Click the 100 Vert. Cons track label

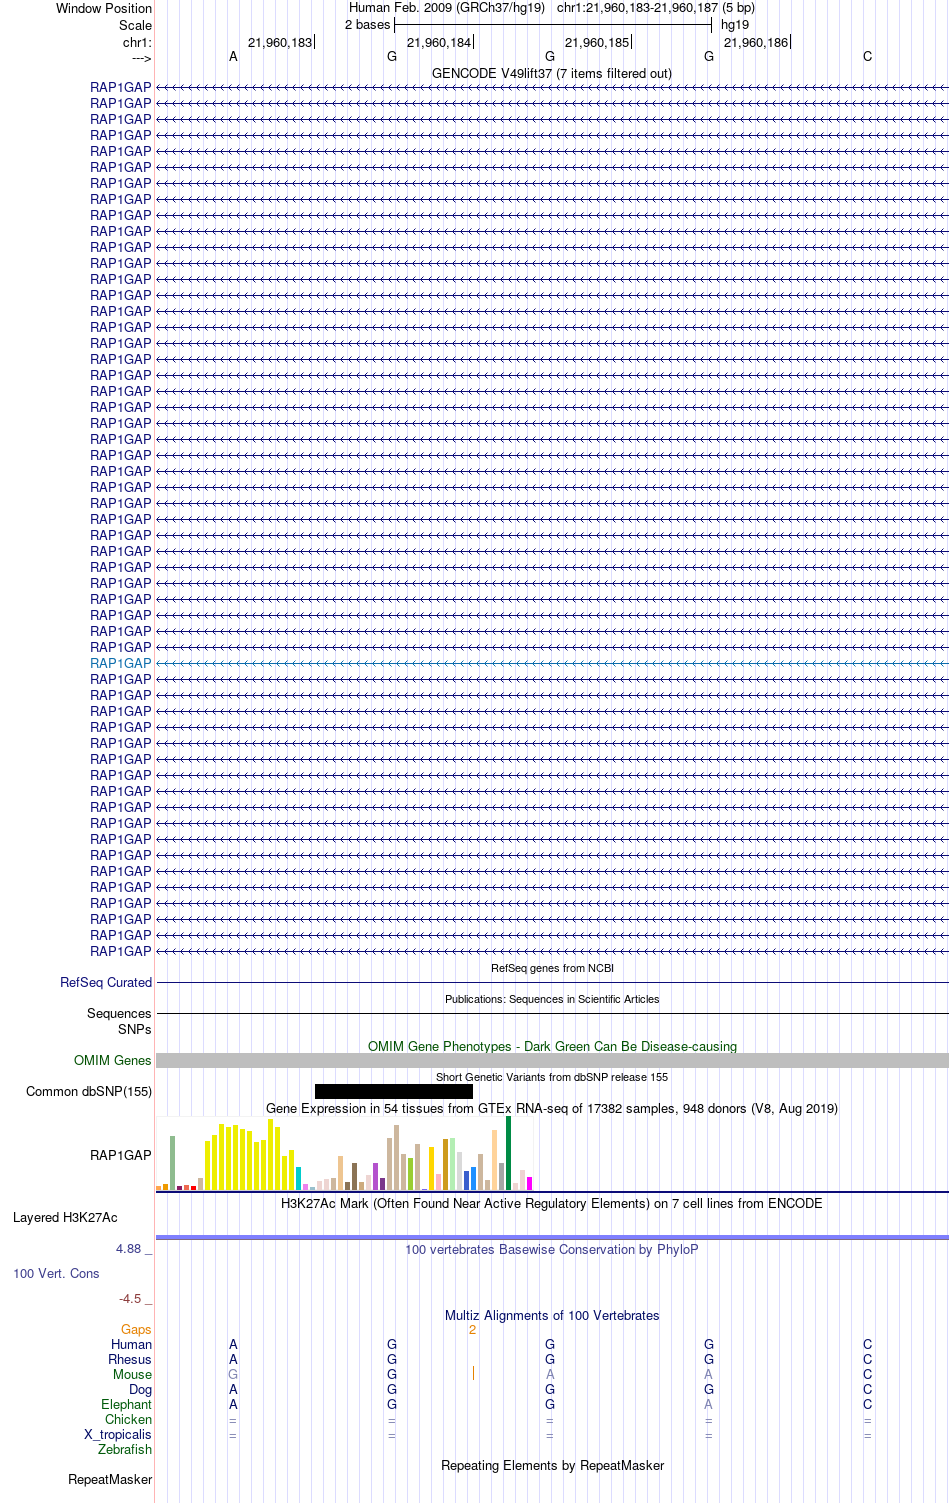pyautogui.click(x=56, y=1273)
